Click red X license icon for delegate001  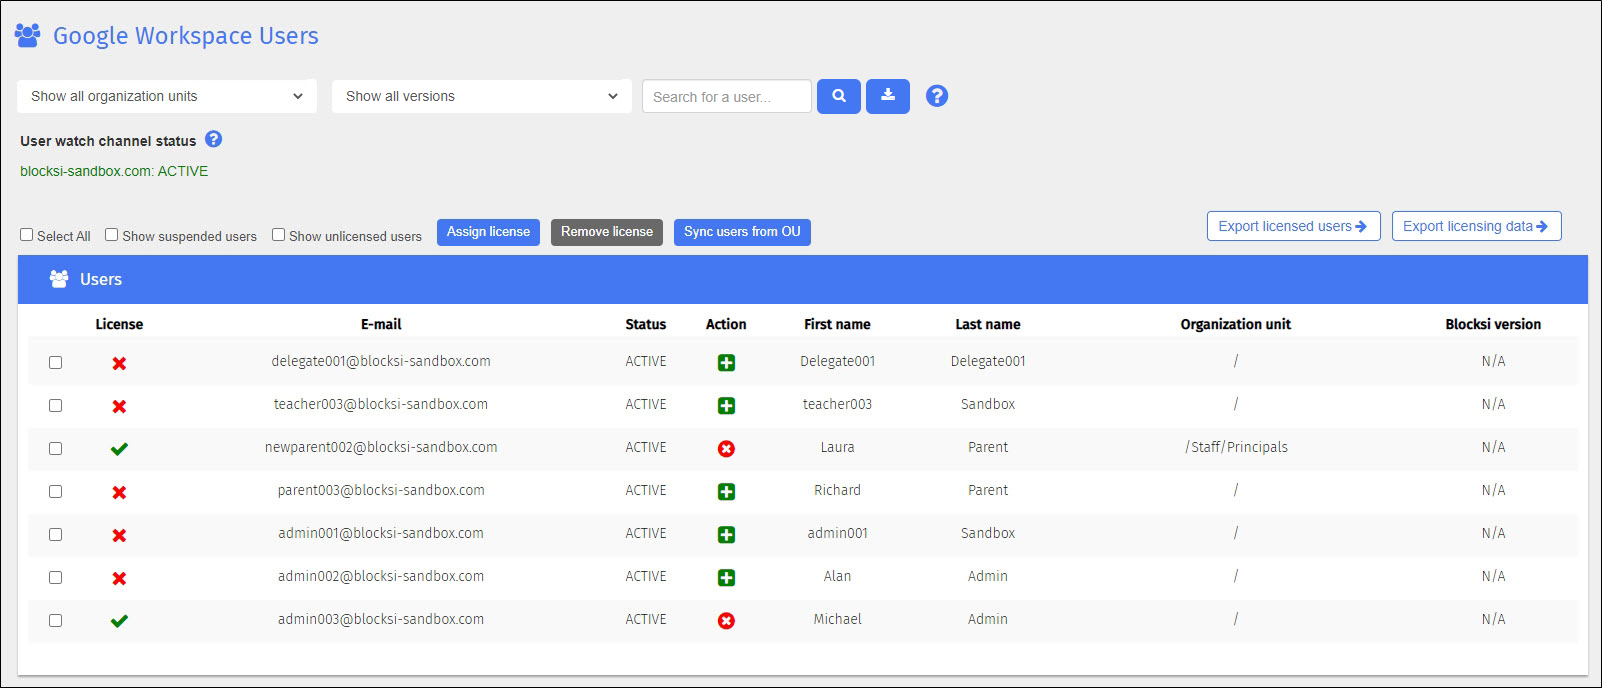coord(119,363)
